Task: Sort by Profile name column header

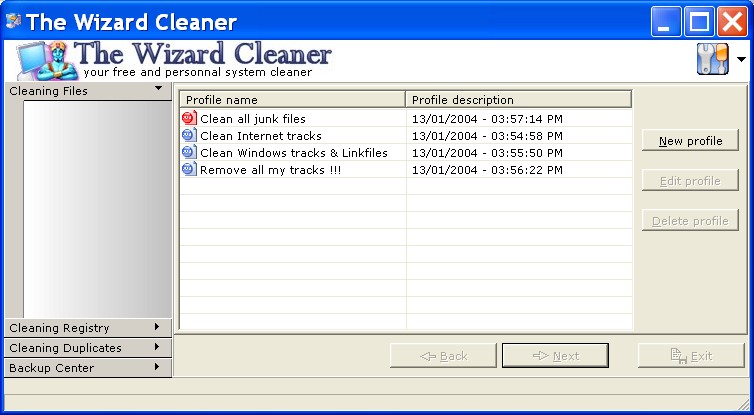Action: 293,100
